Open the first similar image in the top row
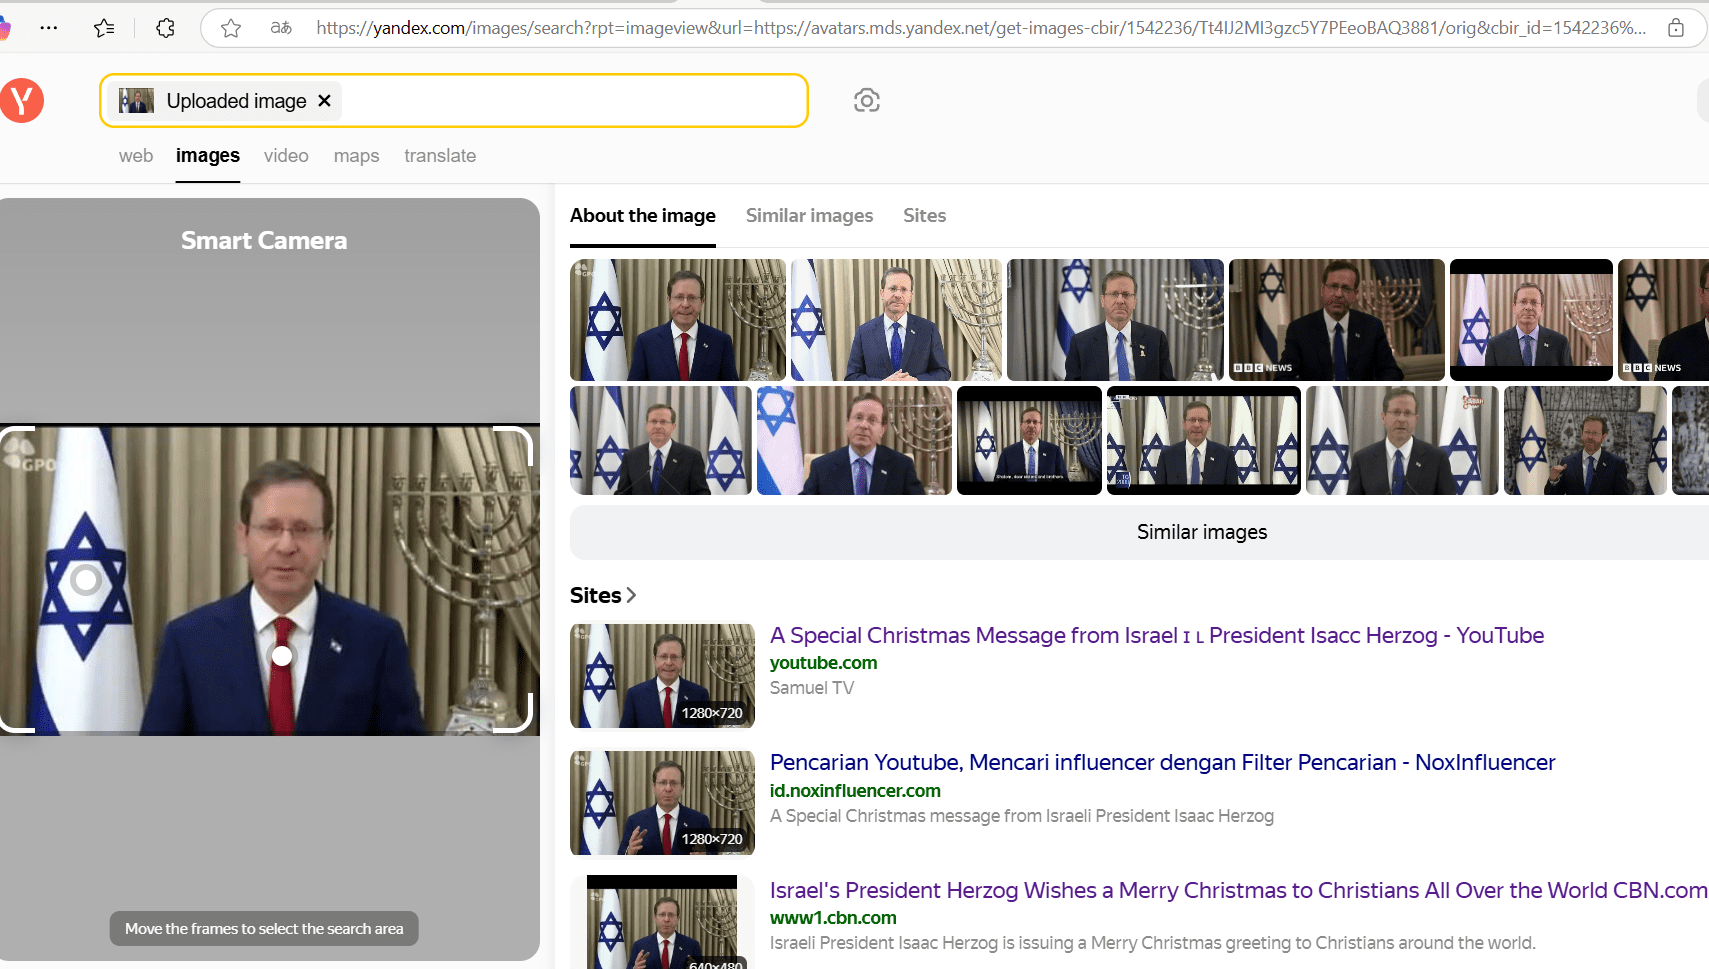Image resolution: width=1709 pixels, height=969 pixels. click(x=678, y=320)
